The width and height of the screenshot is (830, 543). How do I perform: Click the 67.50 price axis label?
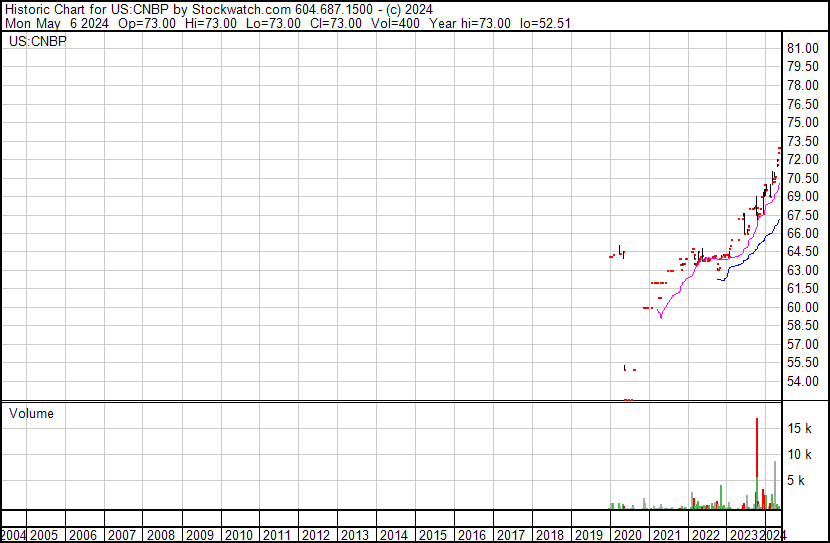[x=802, y=215]
